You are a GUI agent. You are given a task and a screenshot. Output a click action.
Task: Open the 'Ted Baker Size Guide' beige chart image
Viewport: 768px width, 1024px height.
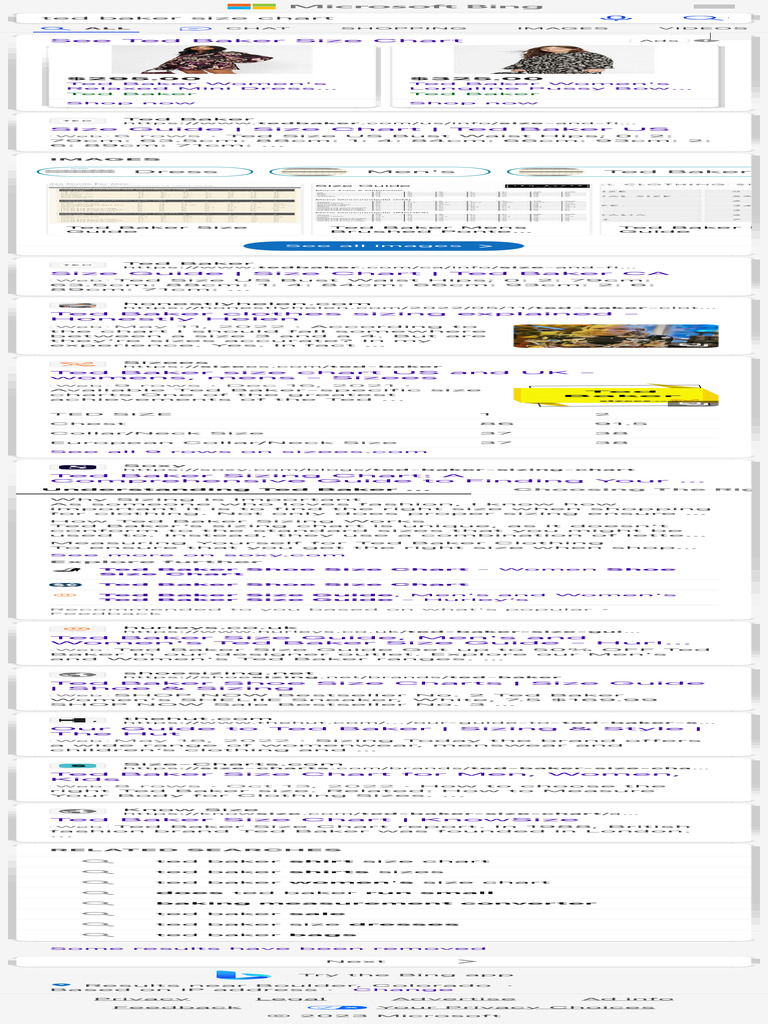[174, 204]
